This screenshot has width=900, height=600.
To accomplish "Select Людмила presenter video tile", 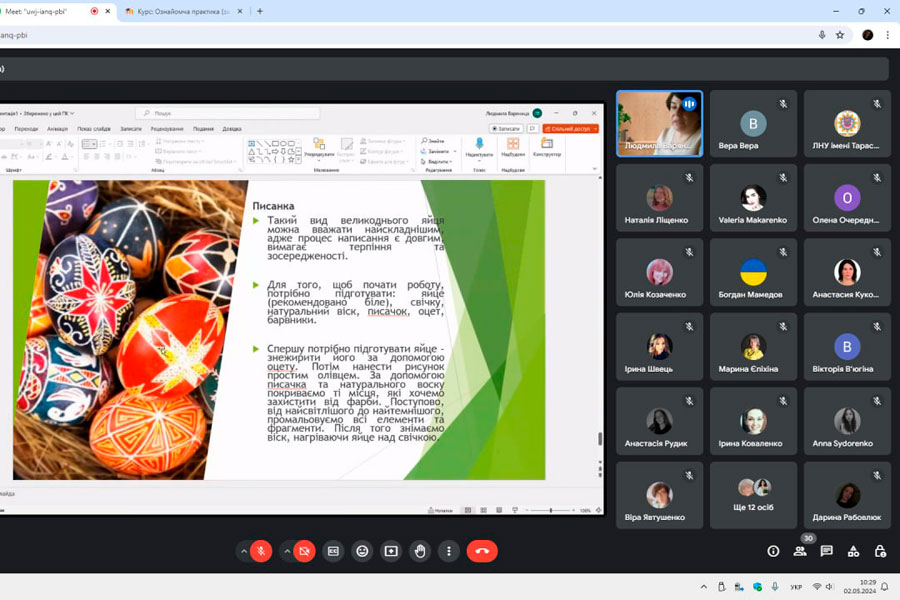I will click(x=660, y=123).
